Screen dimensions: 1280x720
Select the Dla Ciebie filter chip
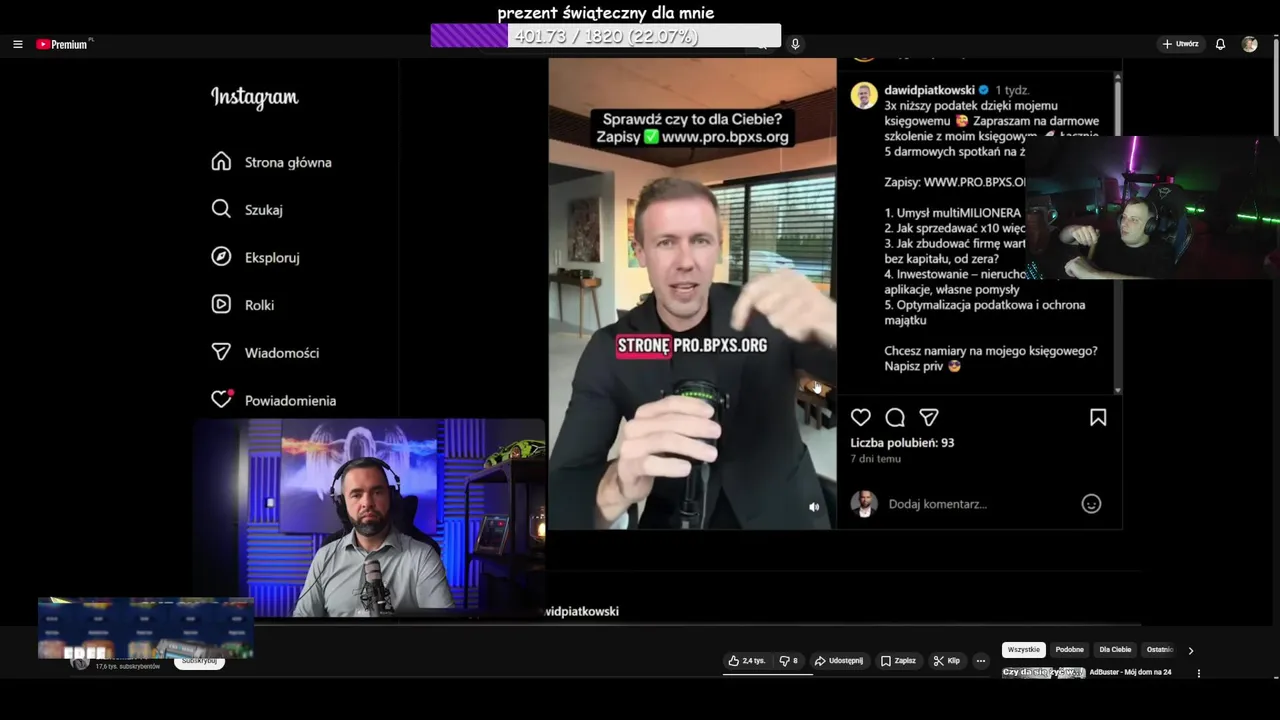click(x=1115, y=650)
